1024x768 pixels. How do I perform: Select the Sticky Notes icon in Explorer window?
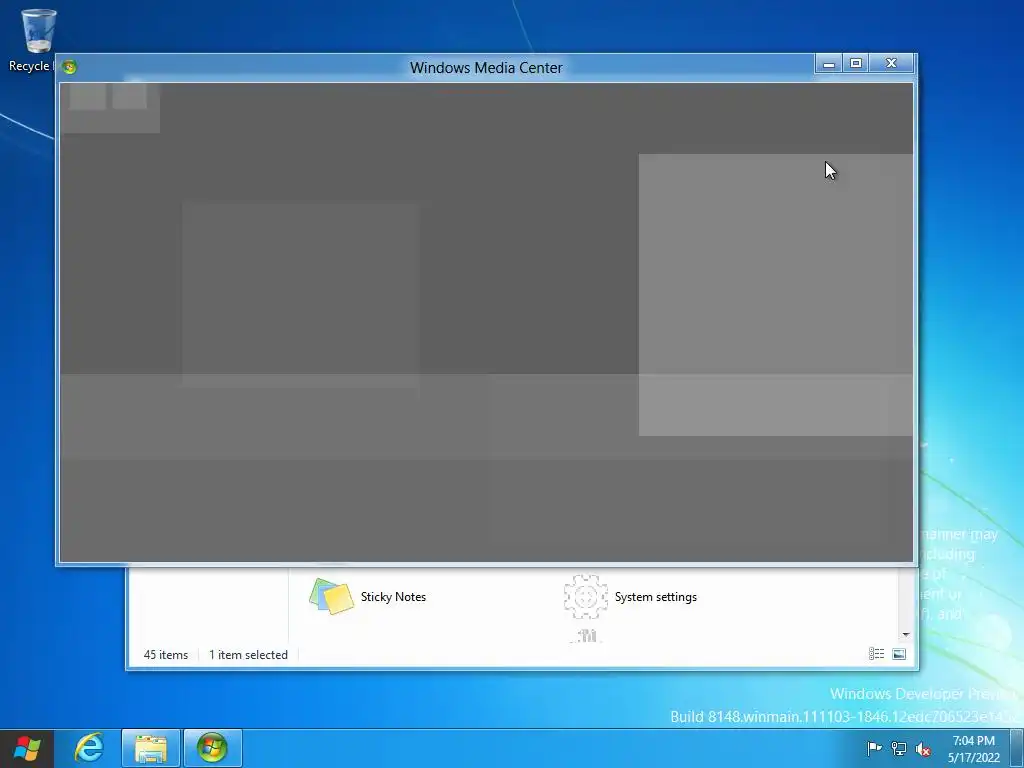[x=332, y=596]
